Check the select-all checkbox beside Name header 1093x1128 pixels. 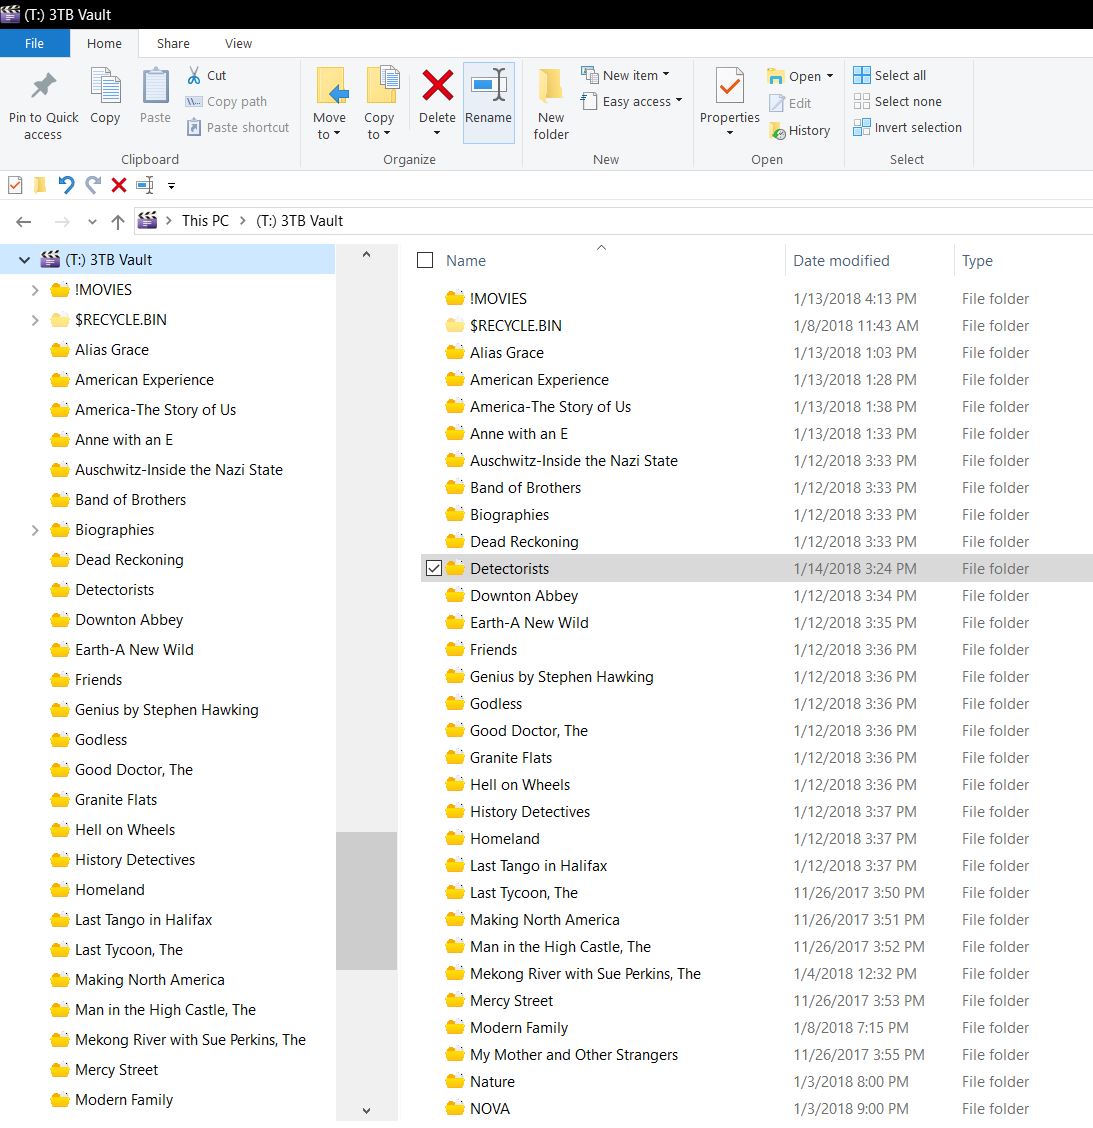pos(424,259)
